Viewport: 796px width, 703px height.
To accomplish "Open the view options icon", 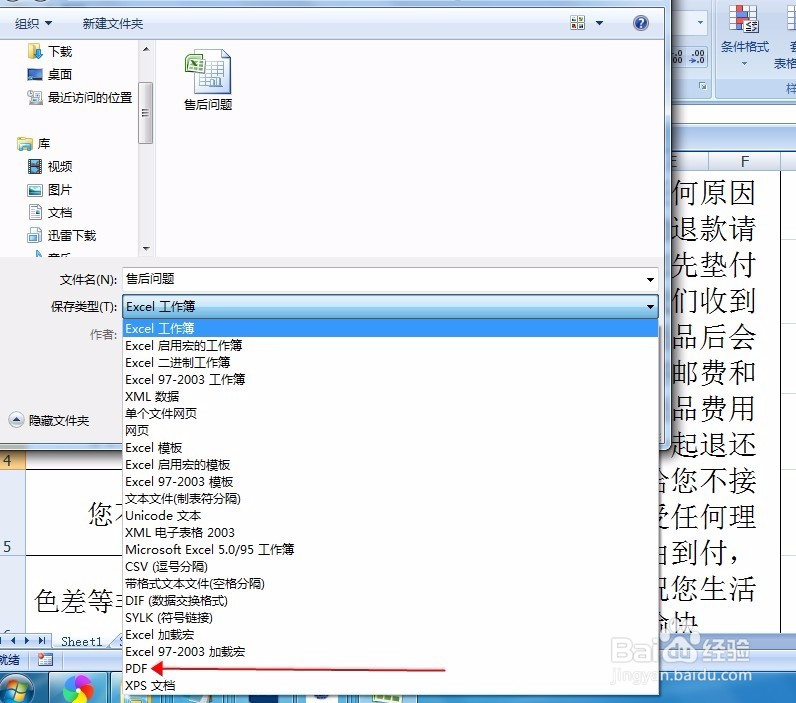I will pyautogui.click(x=578, y=23).
